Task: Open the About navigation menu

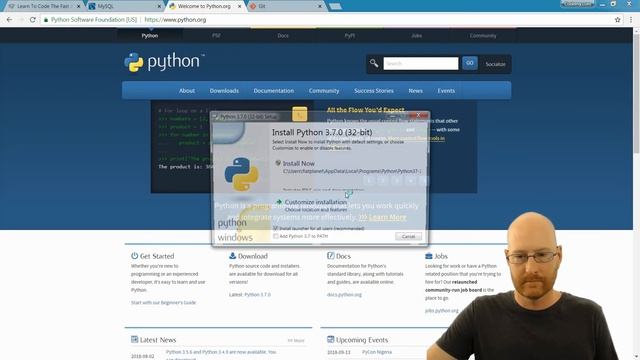Action: pyautogui.click(x=187, y=91)
